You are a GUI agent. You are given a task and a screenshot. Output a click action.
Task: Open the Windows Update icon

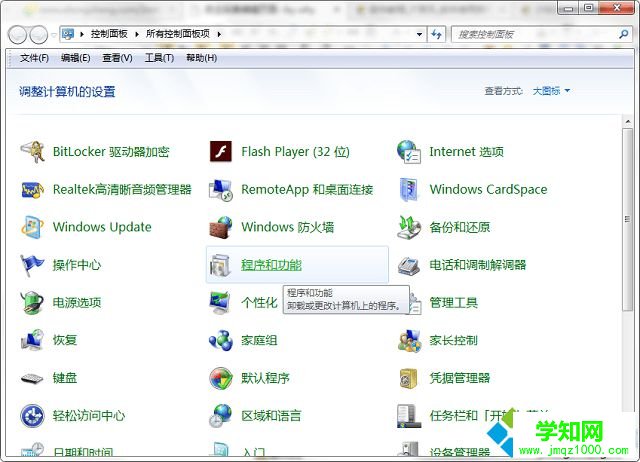pyautogui.click(x=33, y=227)
